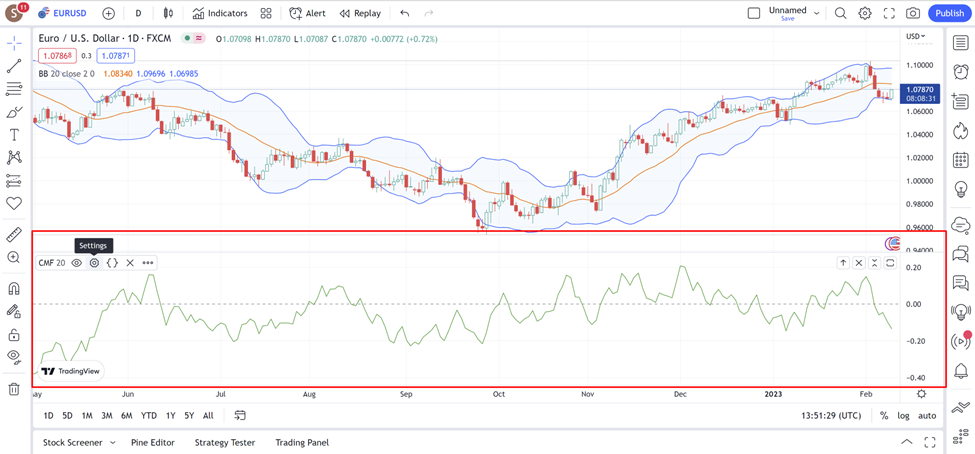This screenshot has width=975, height=454.
Task: Toggle percent scale
Action: (x=884, y=415)
